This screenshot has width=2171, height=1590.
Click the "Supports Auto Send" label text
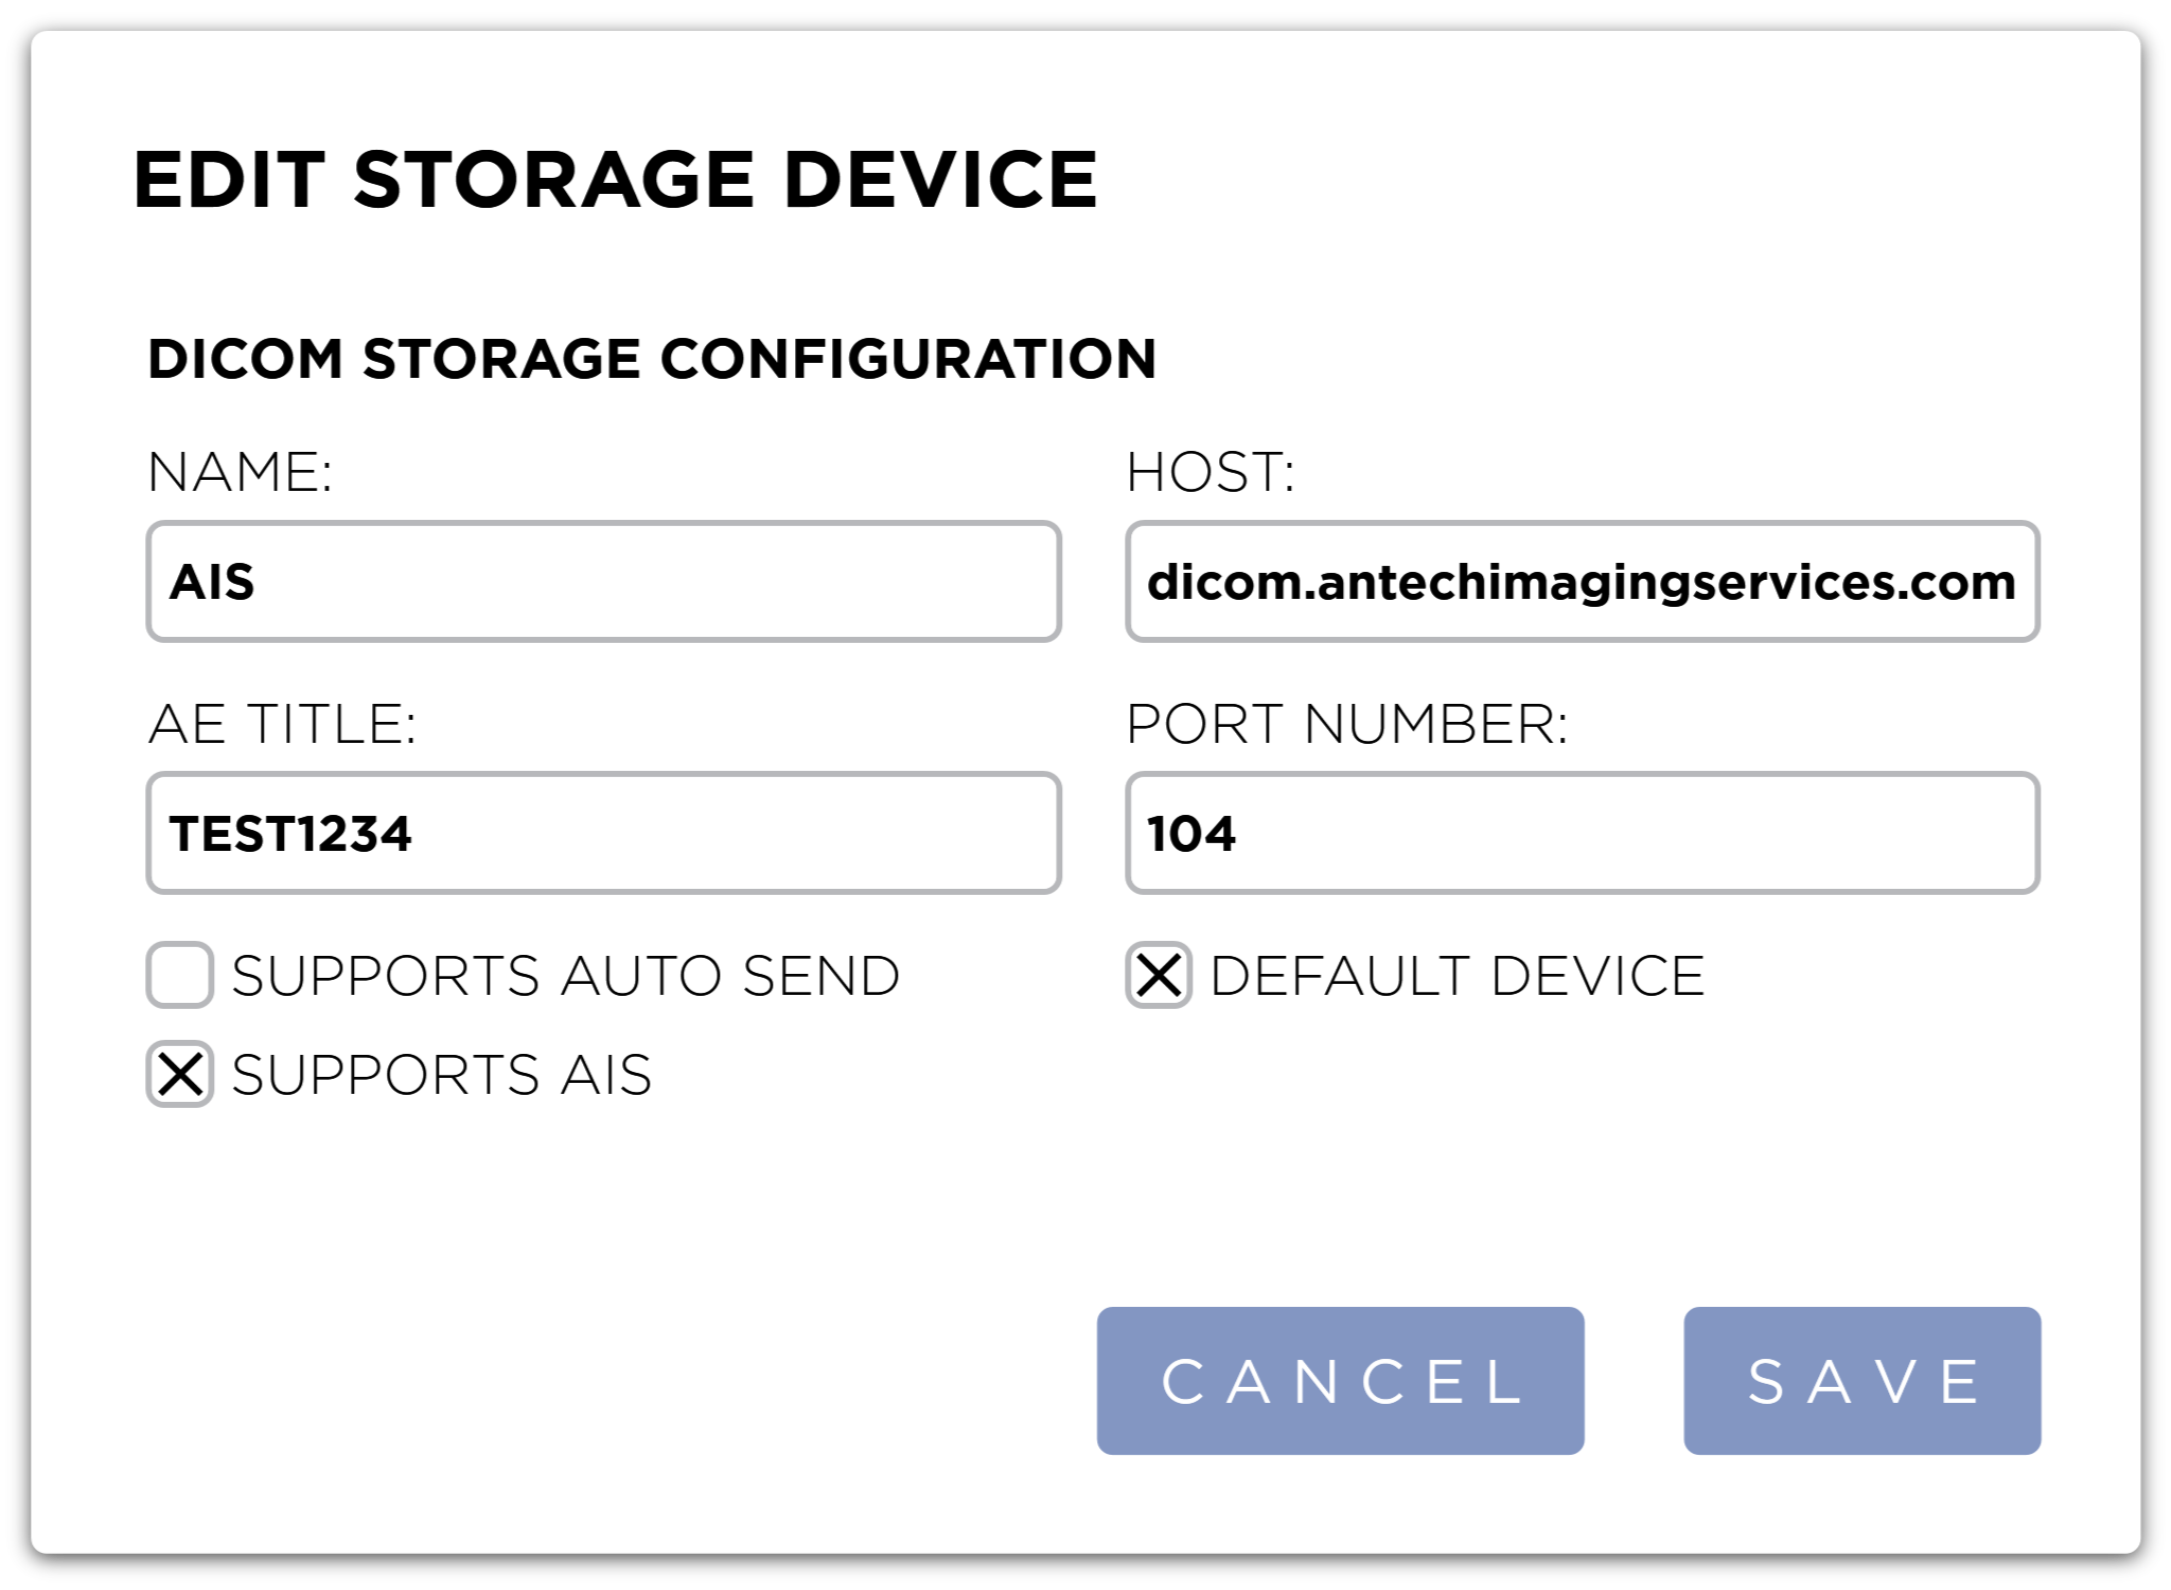566,976
